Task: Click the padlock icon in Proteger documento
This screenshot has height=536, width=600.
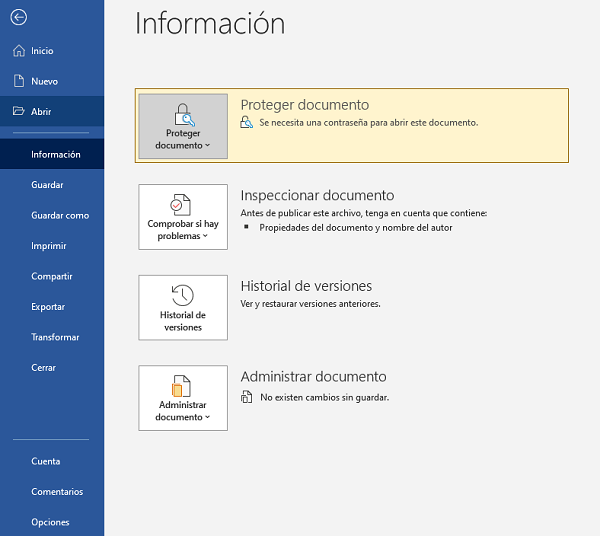Action: tap(183, 114)
